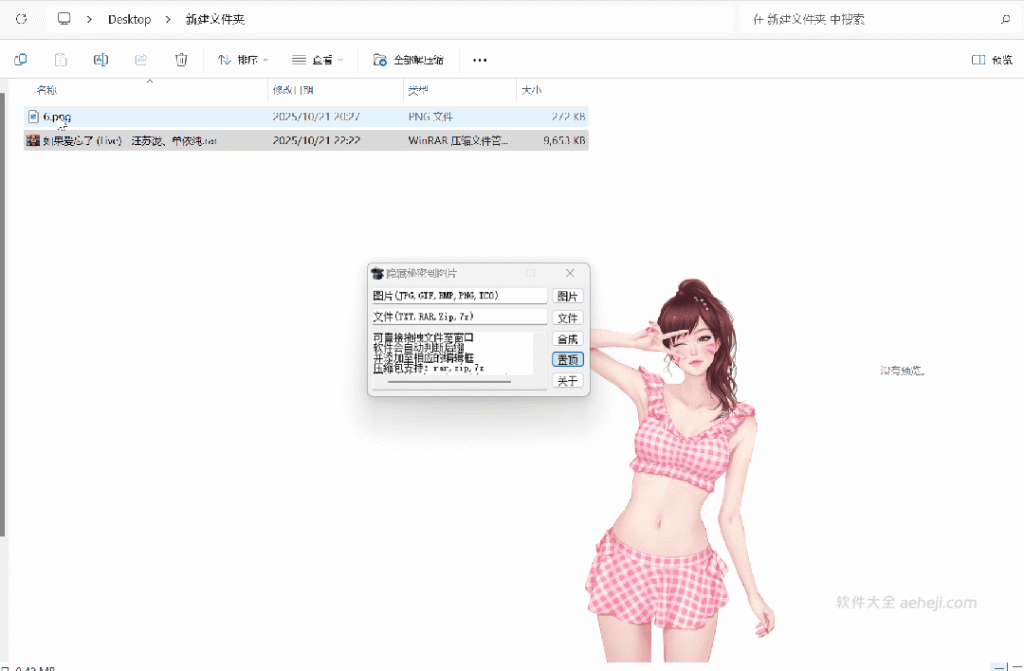1024x671 pixels.
Task: Click the refresh icon in the address bar
Action: click(x=19, y=18)
